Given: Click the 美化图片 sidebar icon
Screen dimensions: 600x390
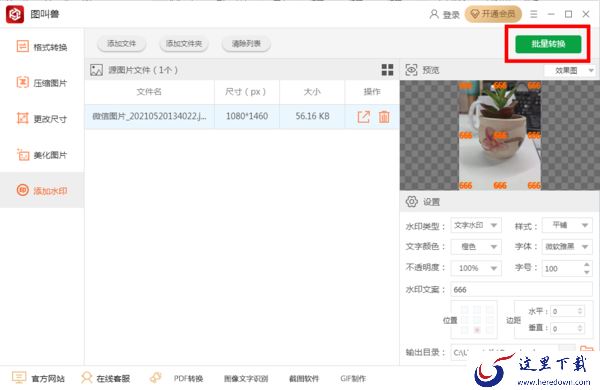Looking at the screenshot, I should click(23, 154).
